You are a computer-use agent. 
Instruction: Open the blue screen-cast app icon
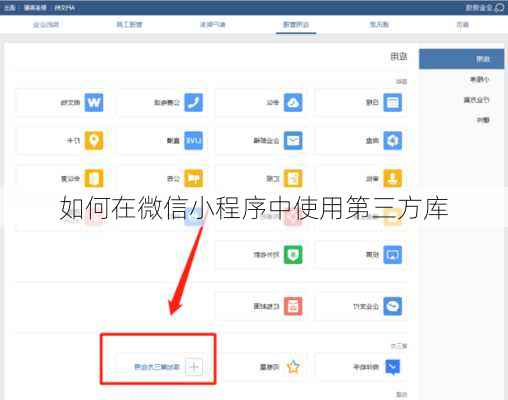(x=392, y=255)
